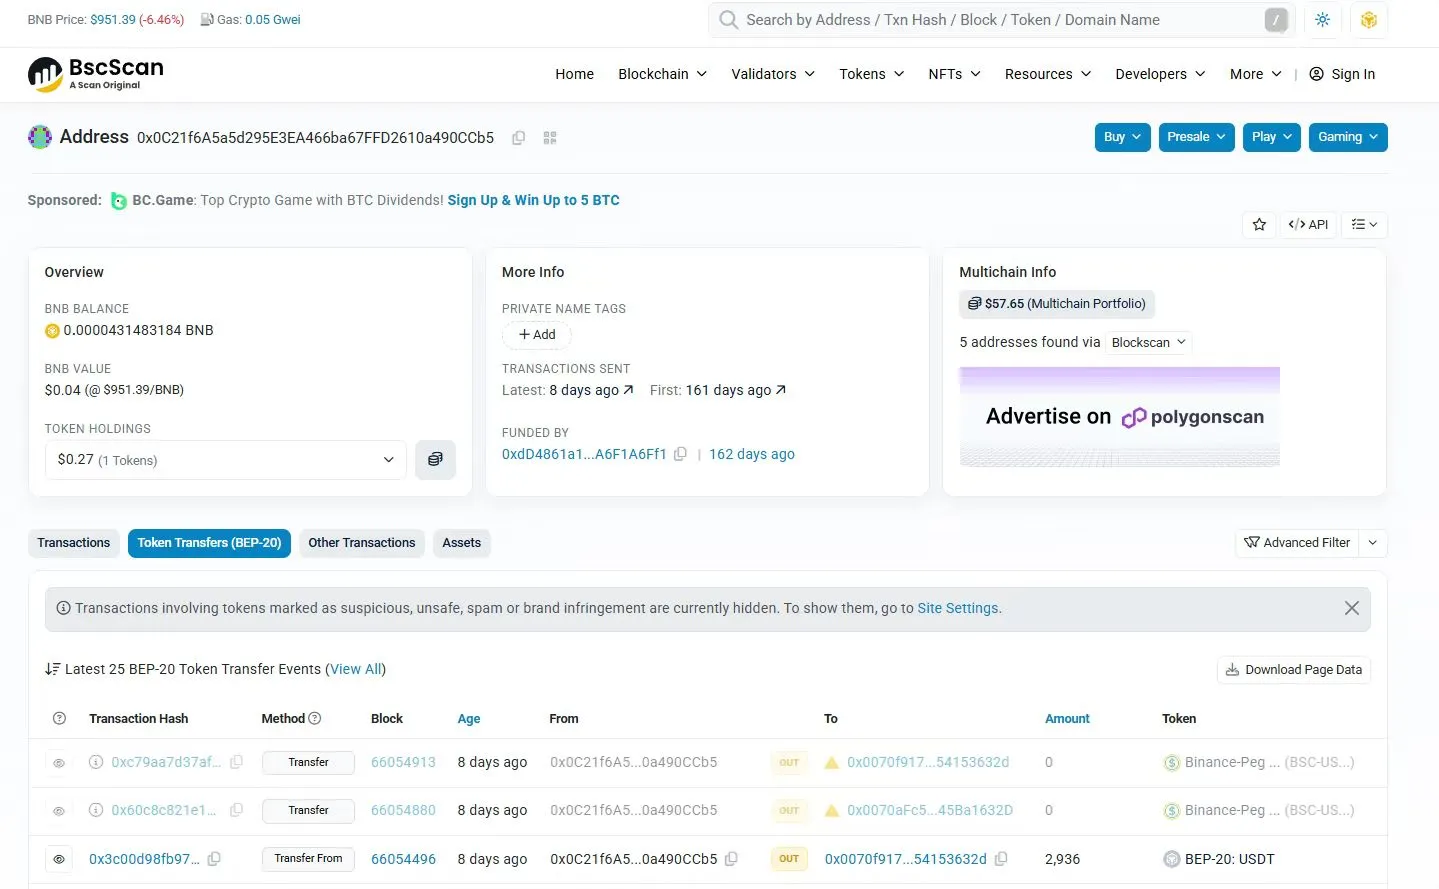Viewport: 1439px width, 889px height.
Task: Click the search magnifier icon
Action: pyautogui.click(x=729, y=20)
